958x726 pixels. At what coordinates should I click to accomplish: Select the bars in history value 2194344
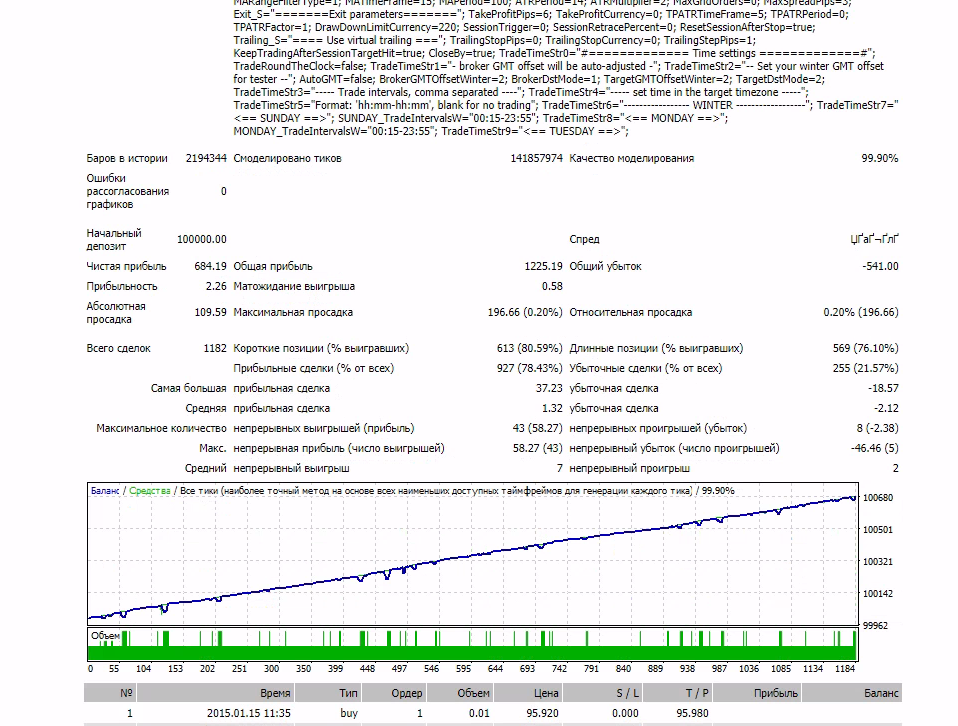click(x=206, y=158)
